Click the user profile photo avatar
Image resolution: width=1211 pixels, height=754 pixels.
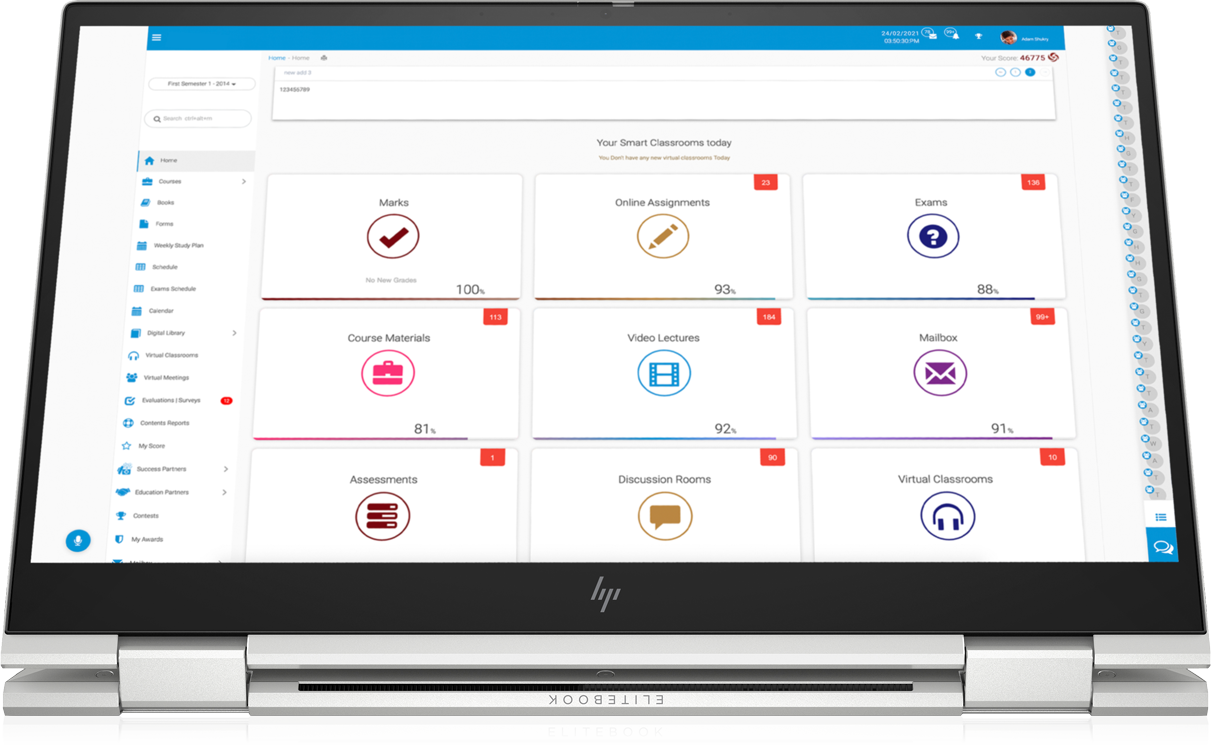pos(1008,37)
